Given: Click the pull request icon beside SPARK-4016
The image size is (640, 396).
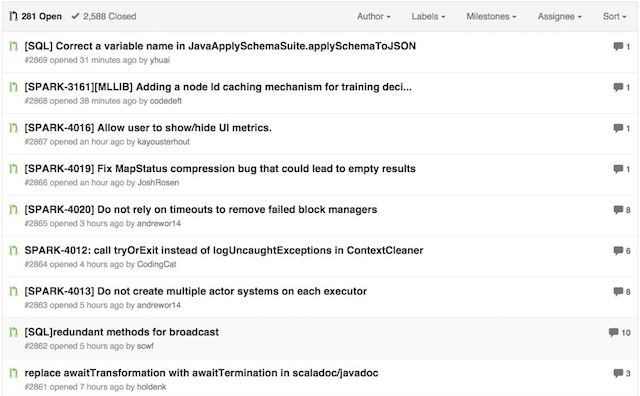Looking at the screenshot, I should click(x=13, y=128).
